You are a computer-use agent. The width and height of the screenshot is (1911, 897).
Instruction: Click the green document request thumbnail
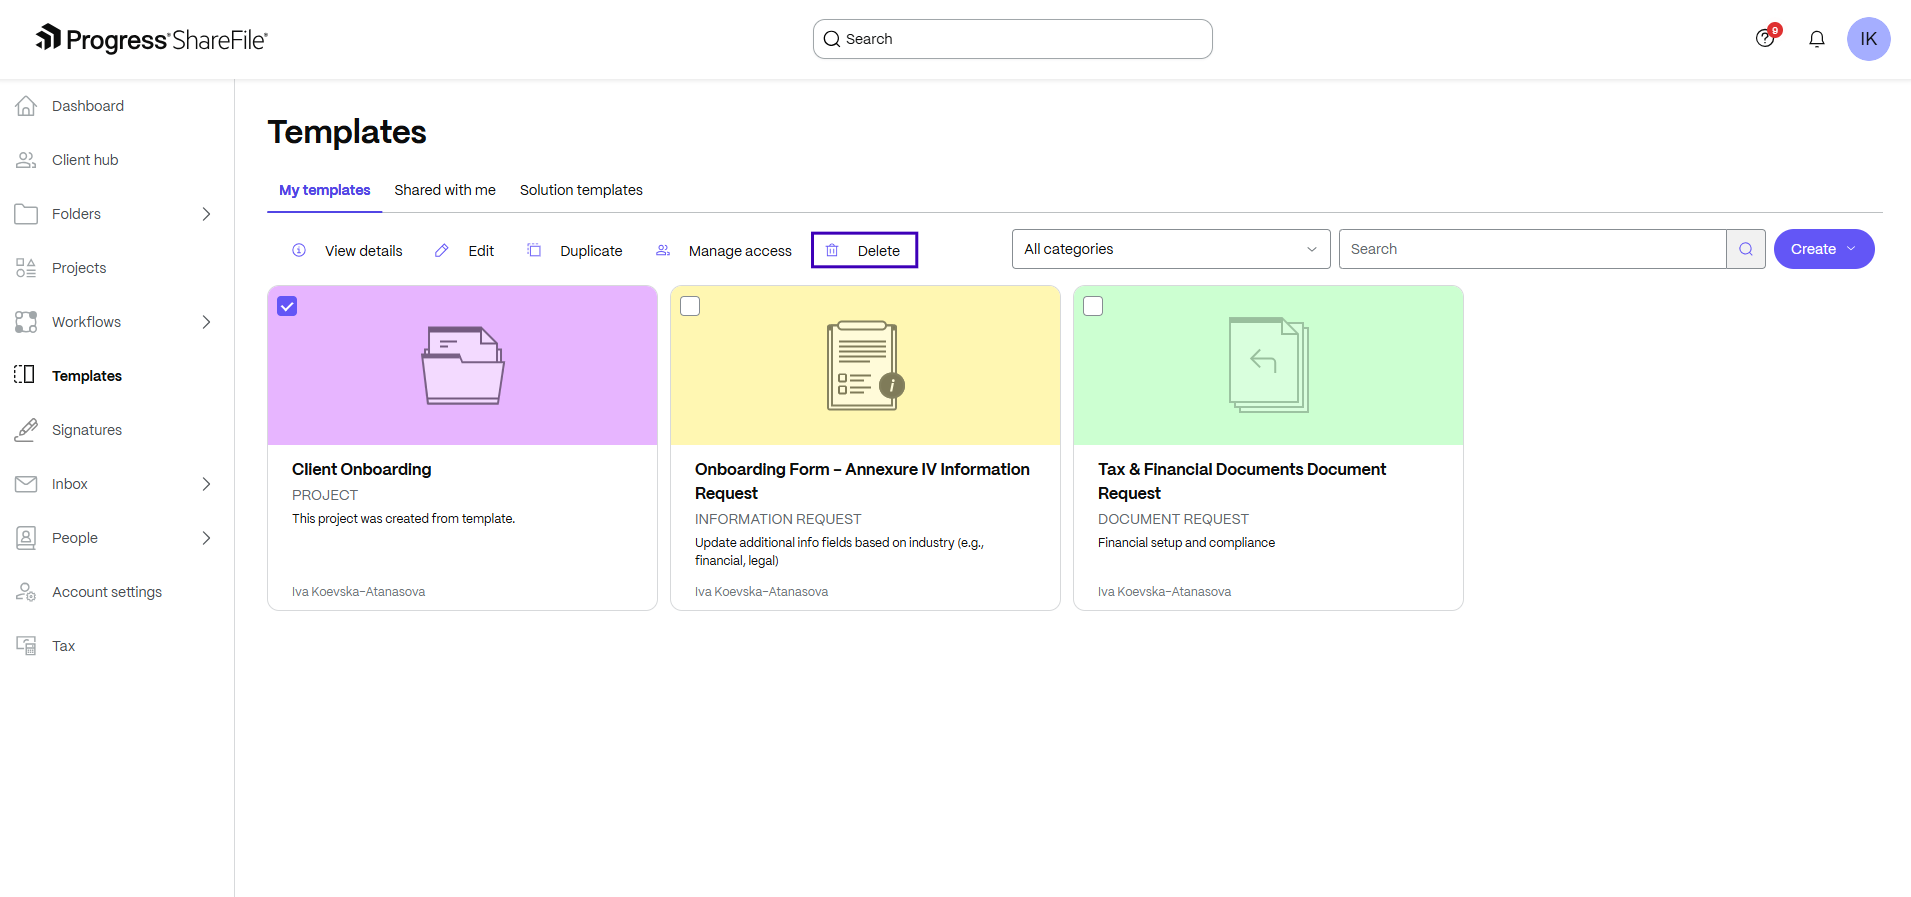coord(1268,365)
